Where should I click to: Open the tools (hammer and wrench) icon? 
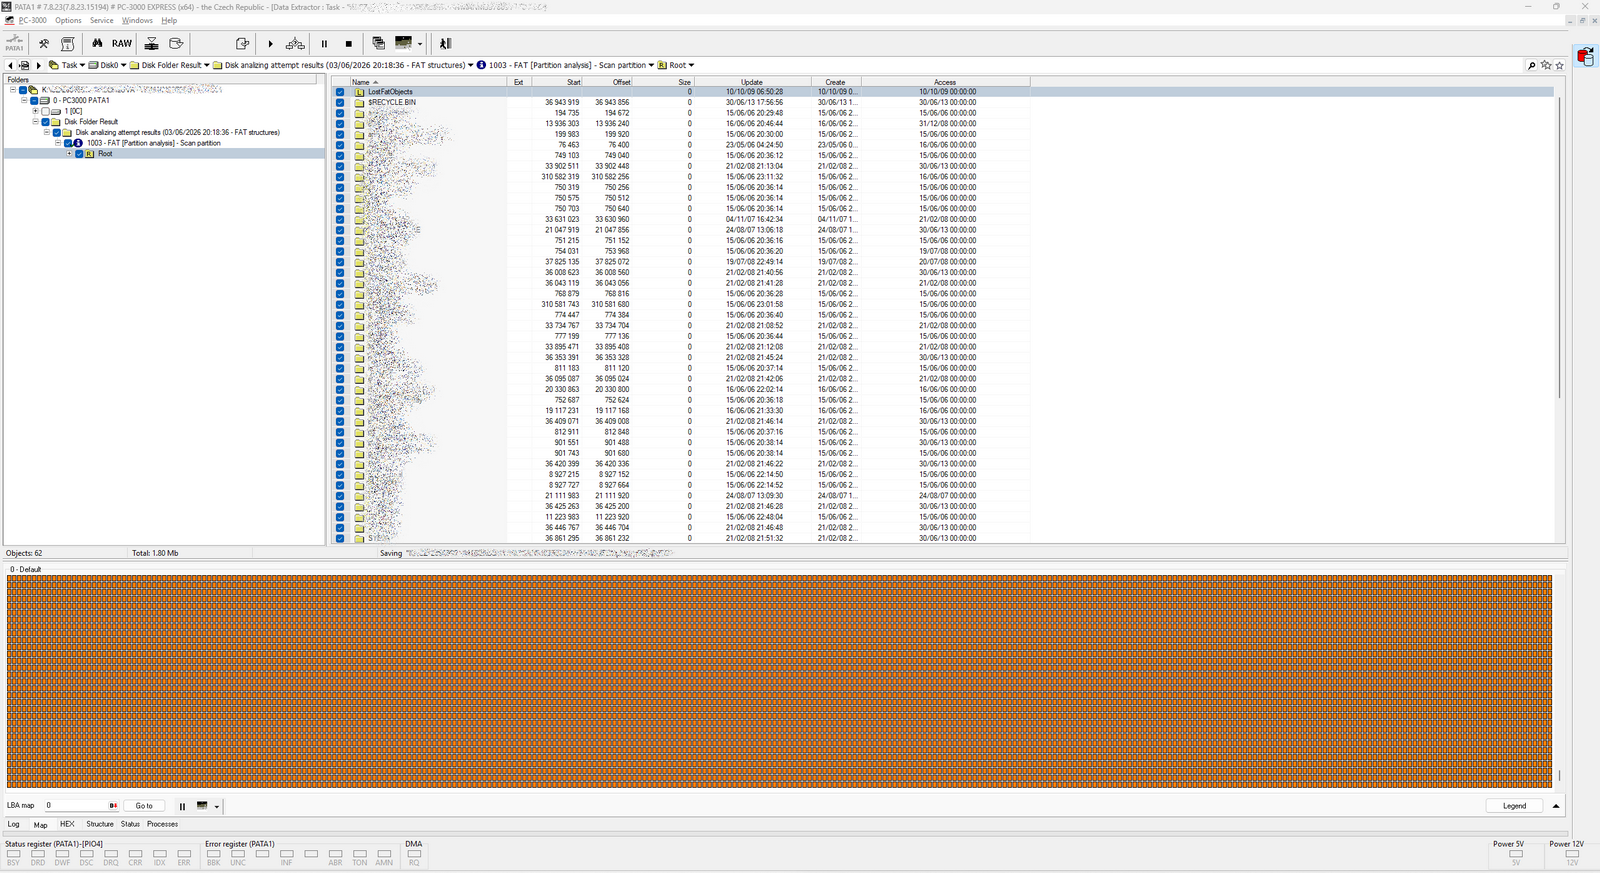coord(44,43)
